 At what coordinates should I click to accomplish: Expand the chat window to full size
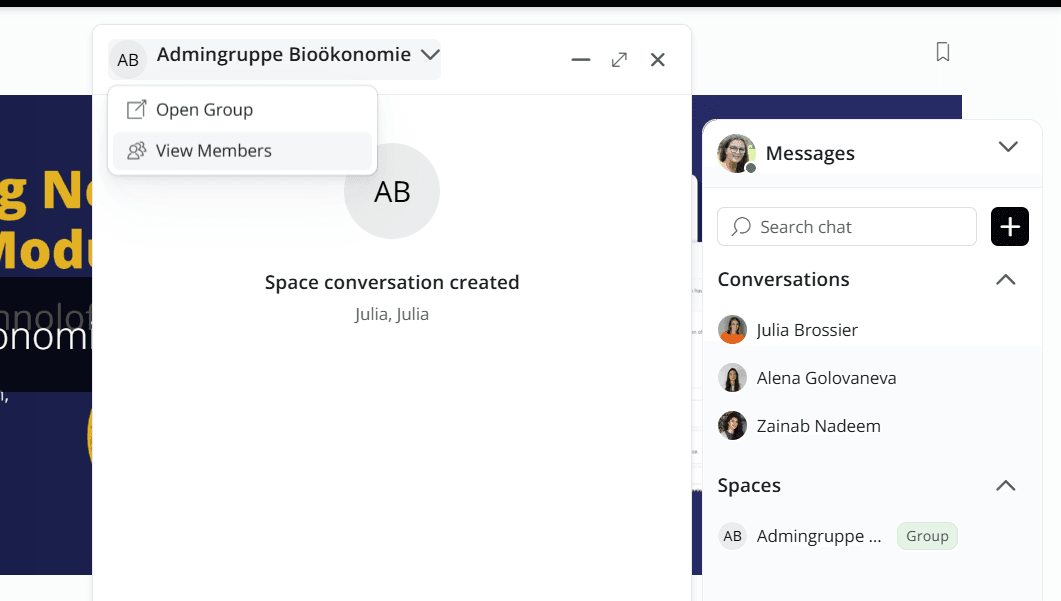(x=619, y=60)
